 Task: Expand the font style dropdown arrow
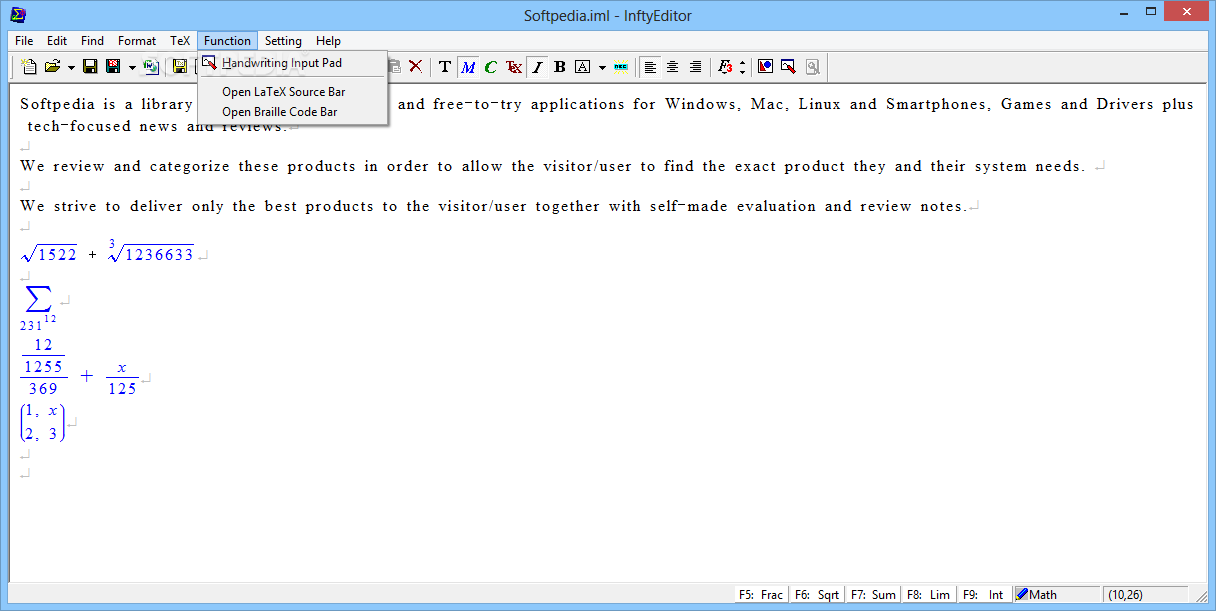point(602,67)
